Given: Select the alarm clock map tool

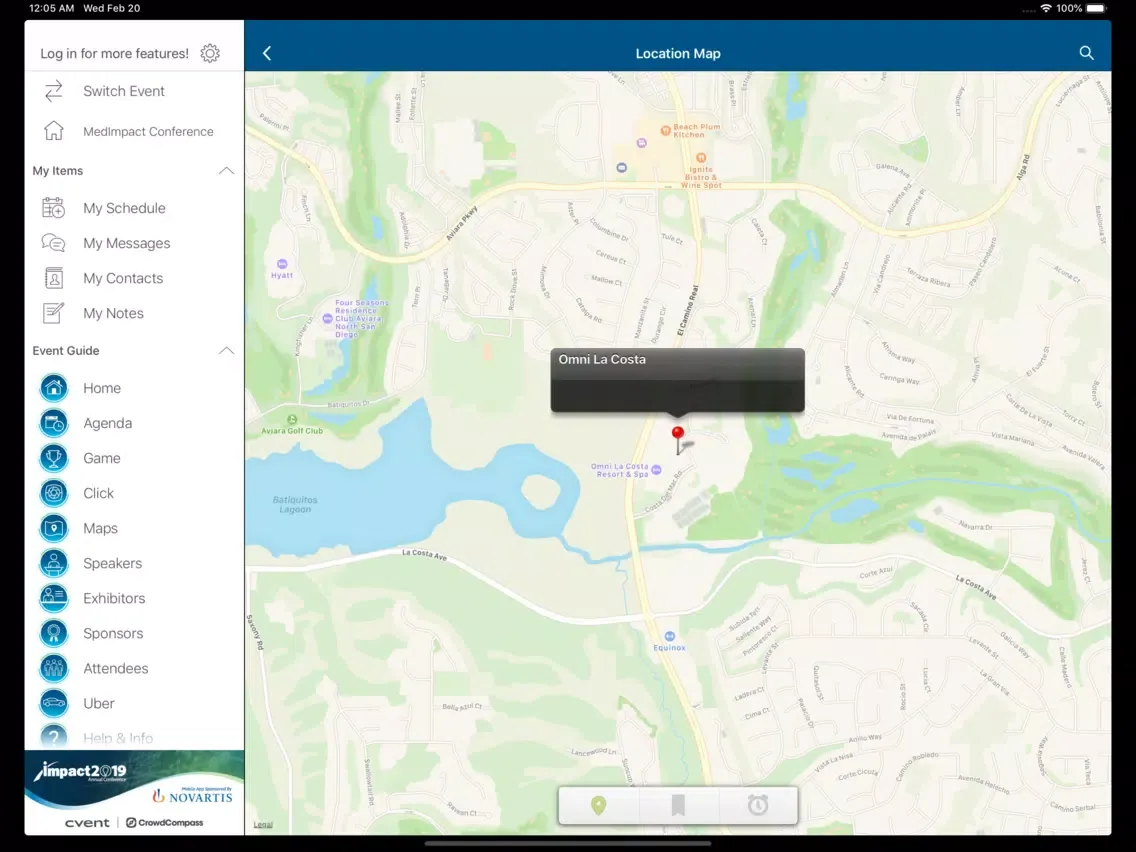Looking at the screenshot, I should 758,805.
